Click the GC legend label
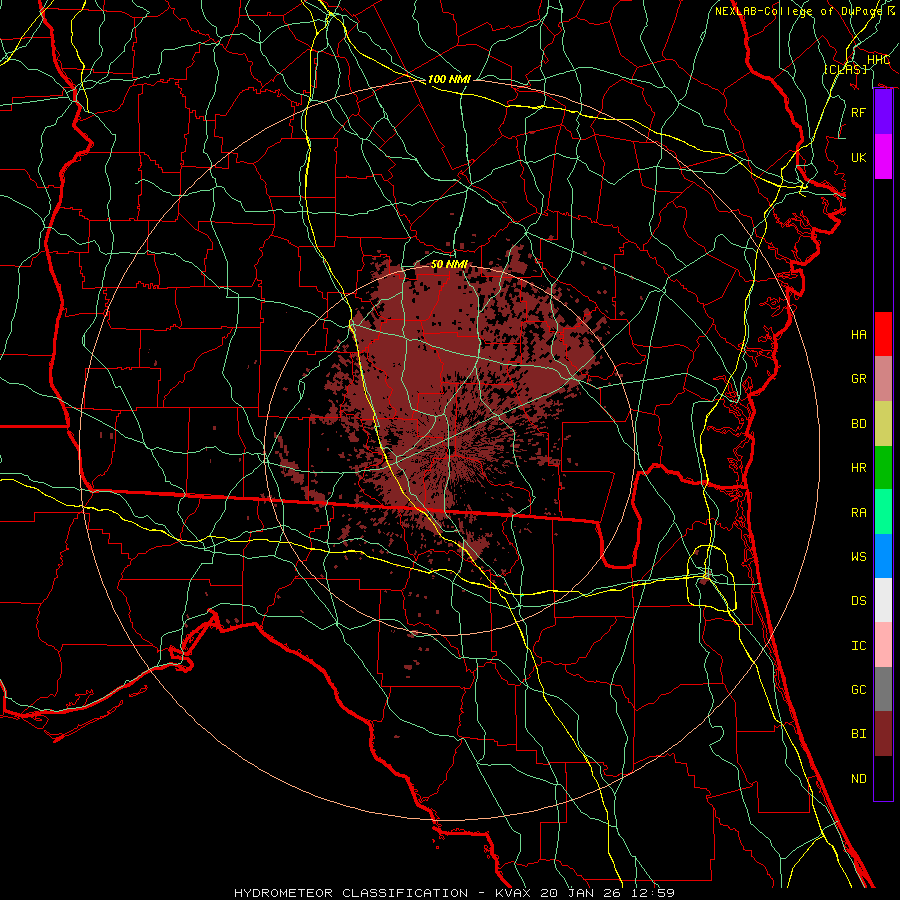The width and height of the screenshot is (900, 900). point(859,690)
